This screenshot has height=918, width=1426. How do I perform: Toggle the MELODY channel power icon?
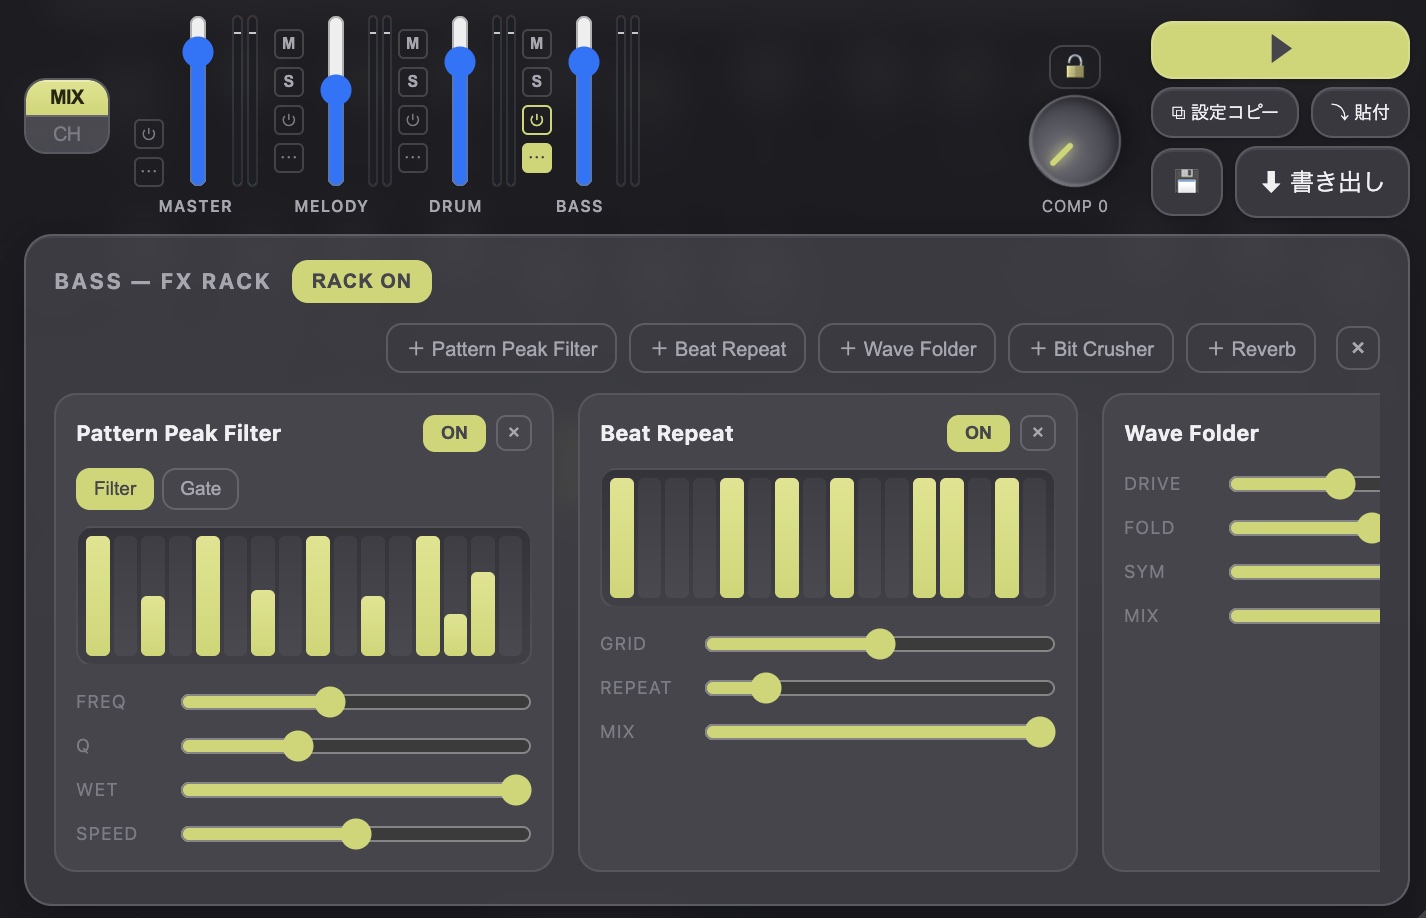pos(289,120)
